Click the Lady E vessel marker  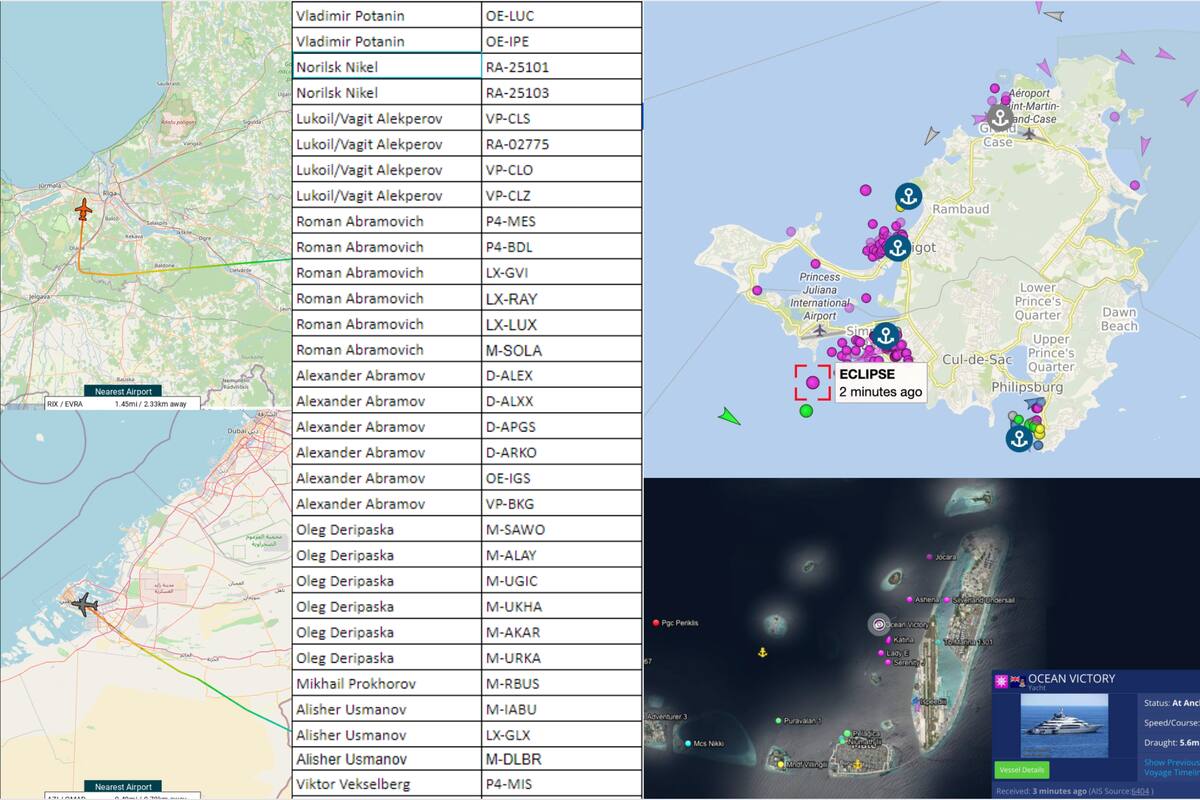click(x=881, y=653)
